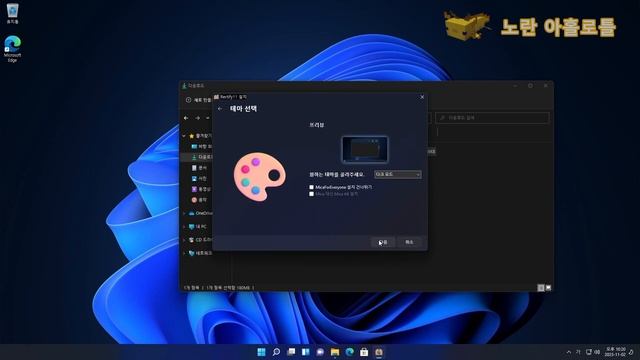
Task: Show hidden system tray icons
Action: [x=569, y=352]
